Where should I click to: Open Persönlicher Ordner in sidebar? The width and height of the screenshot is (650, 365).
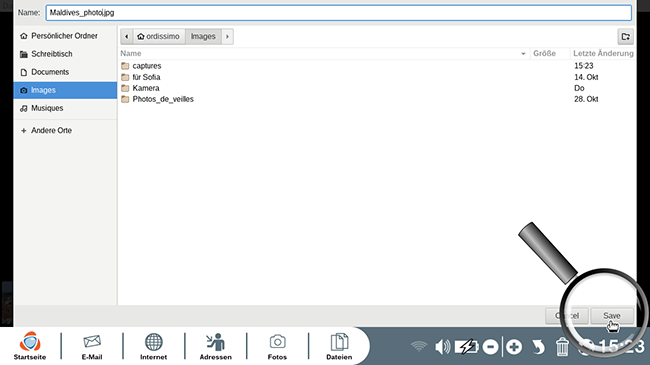click(x=65, y=36)
